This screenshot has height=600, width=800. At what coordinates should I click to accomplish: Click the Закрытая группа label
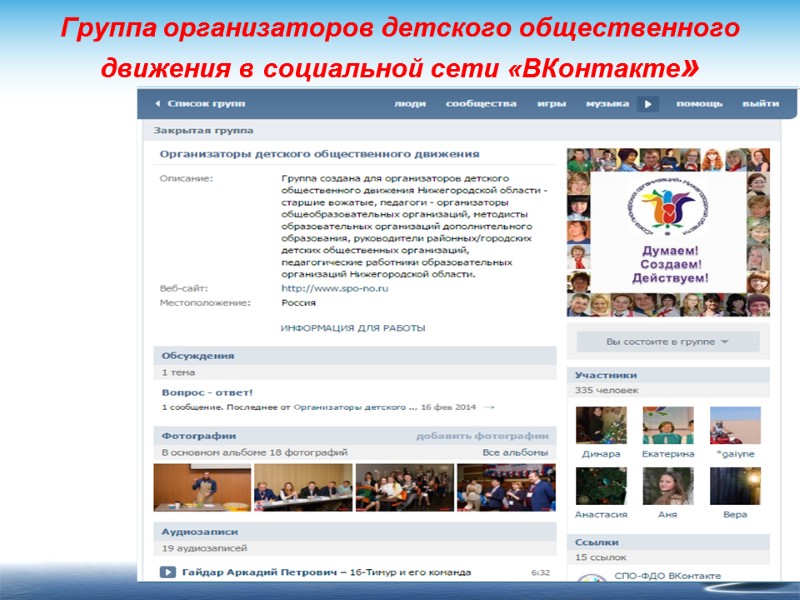pos(204,131)
